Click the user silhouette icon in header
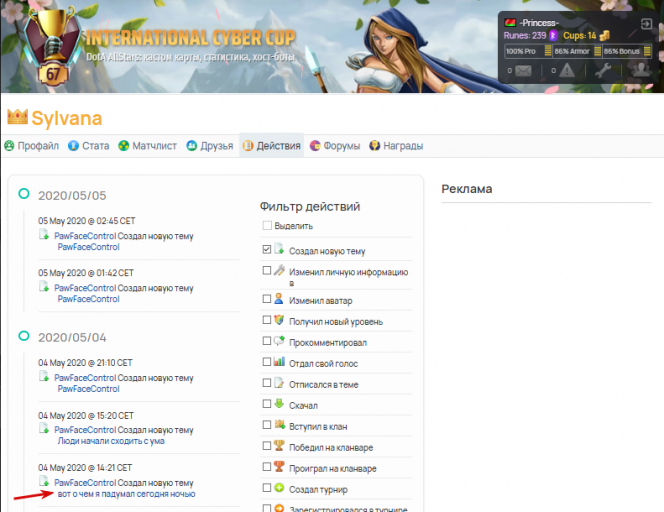 pos(640,69)
